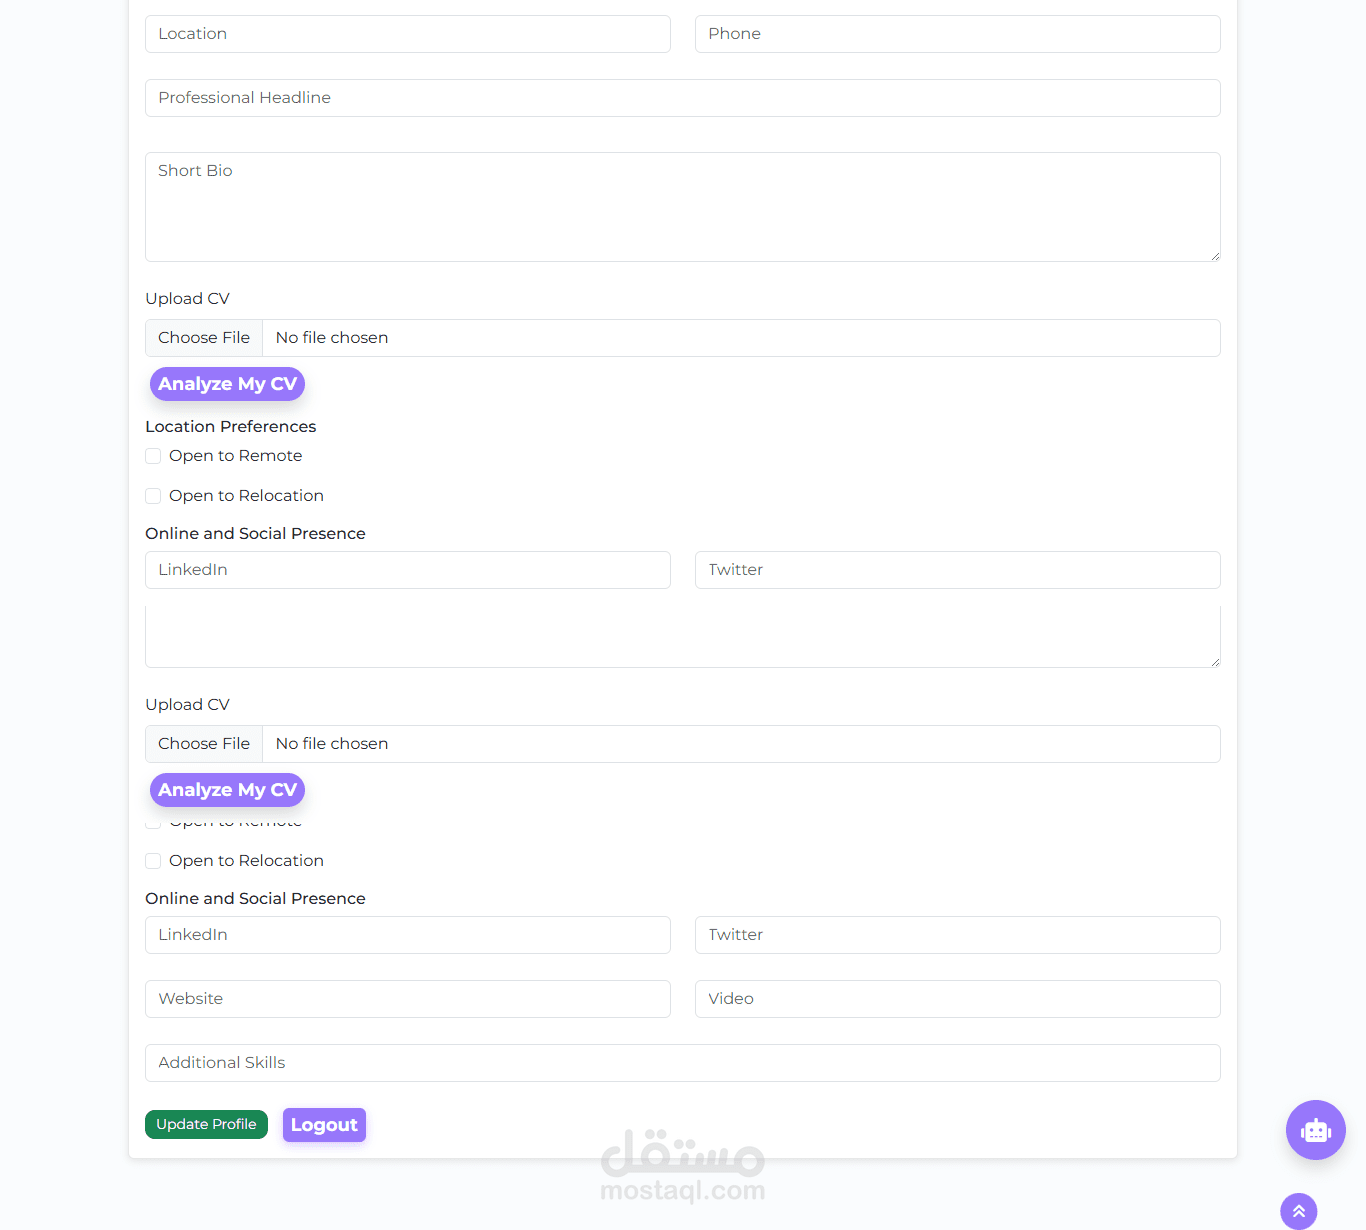This screenshot has width=1366, height=1230.
Task: Click the second Choose File button
Action: click(x=204, y=744)
